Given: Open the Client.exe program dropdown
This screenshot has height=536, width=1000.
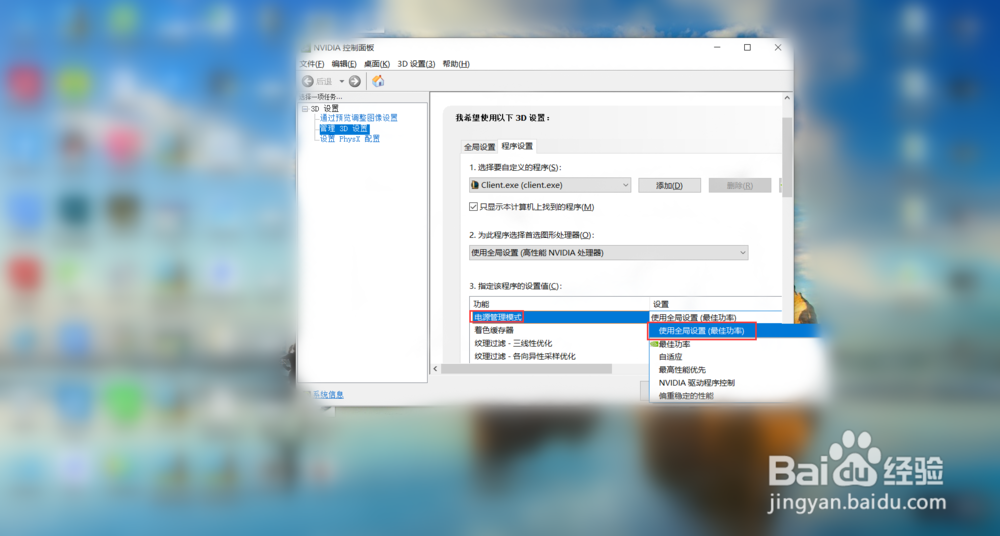Looking at the screenshot, I should (550, 185).
